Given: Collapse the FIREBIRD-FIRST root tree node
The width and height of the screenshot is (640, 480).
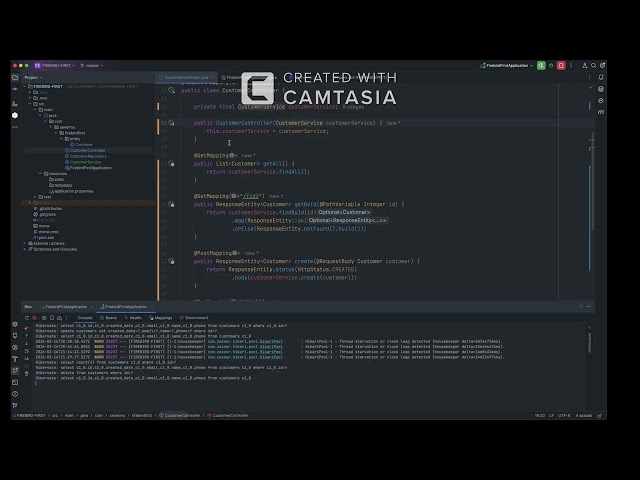Looking at the screenshot, I should coord(24,87).
